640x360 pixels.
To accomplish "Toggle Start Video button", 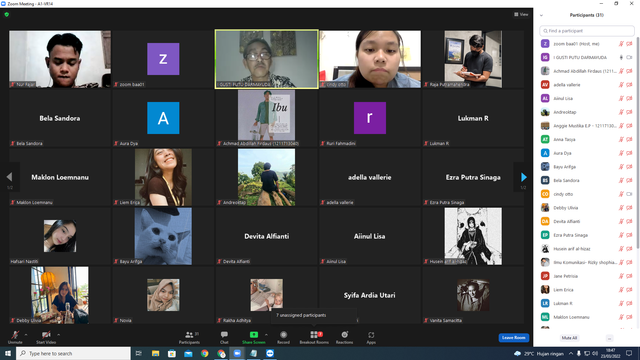I will point(46,337).
